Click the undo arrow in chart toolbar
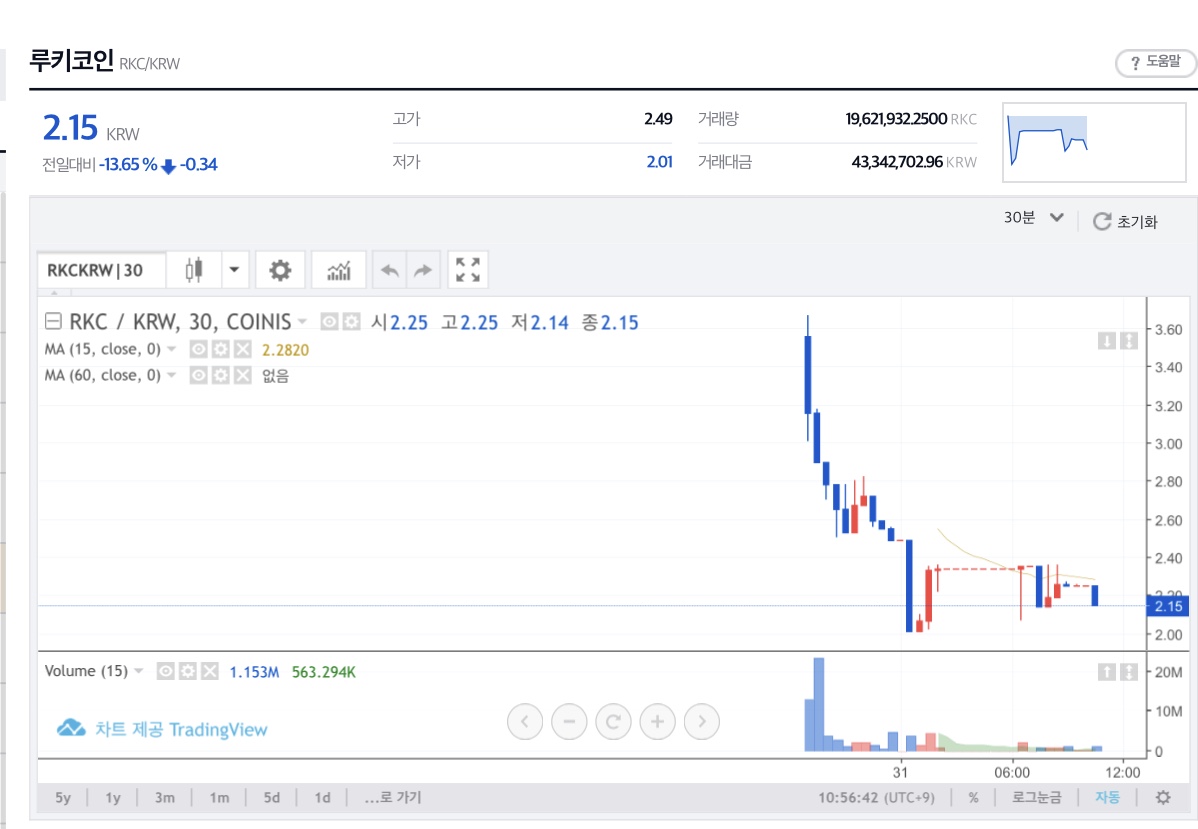This screenshot has width=1198, height=829. [x=390, y=270]
